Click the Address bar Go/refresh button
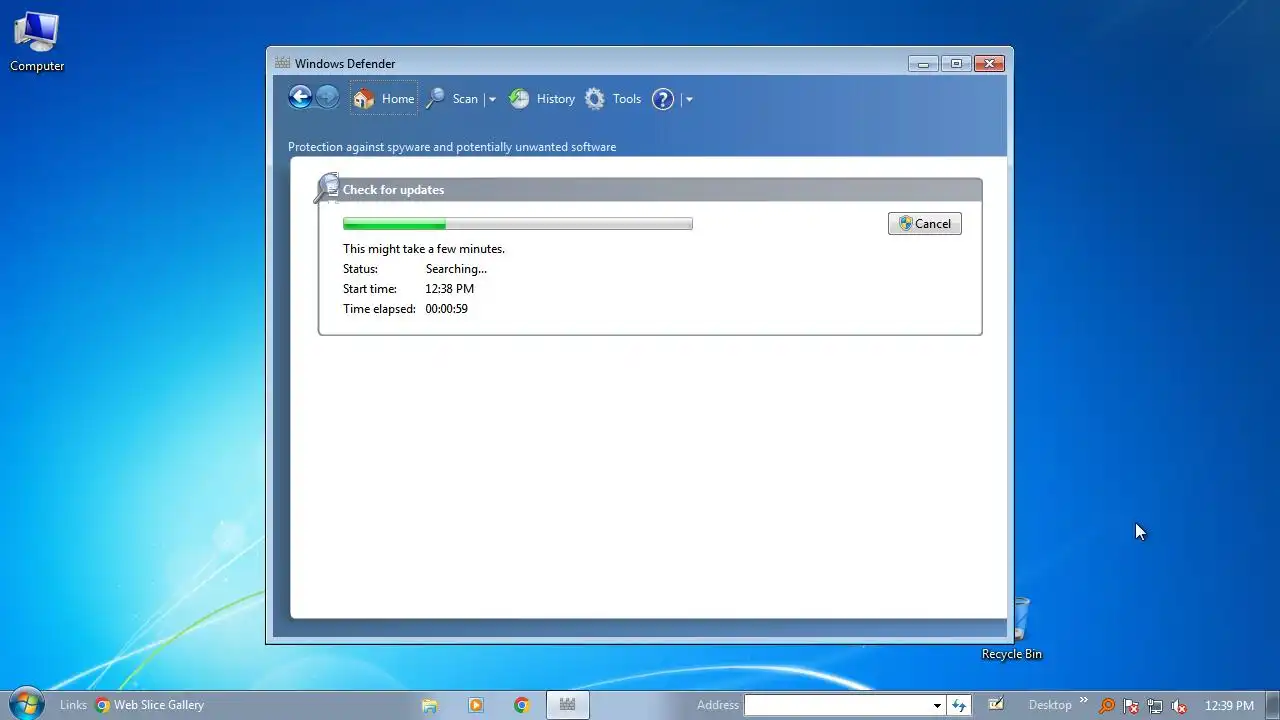The width and height of the screenshot is (1280, 720). pyautogui.click(x=959, y=705)
